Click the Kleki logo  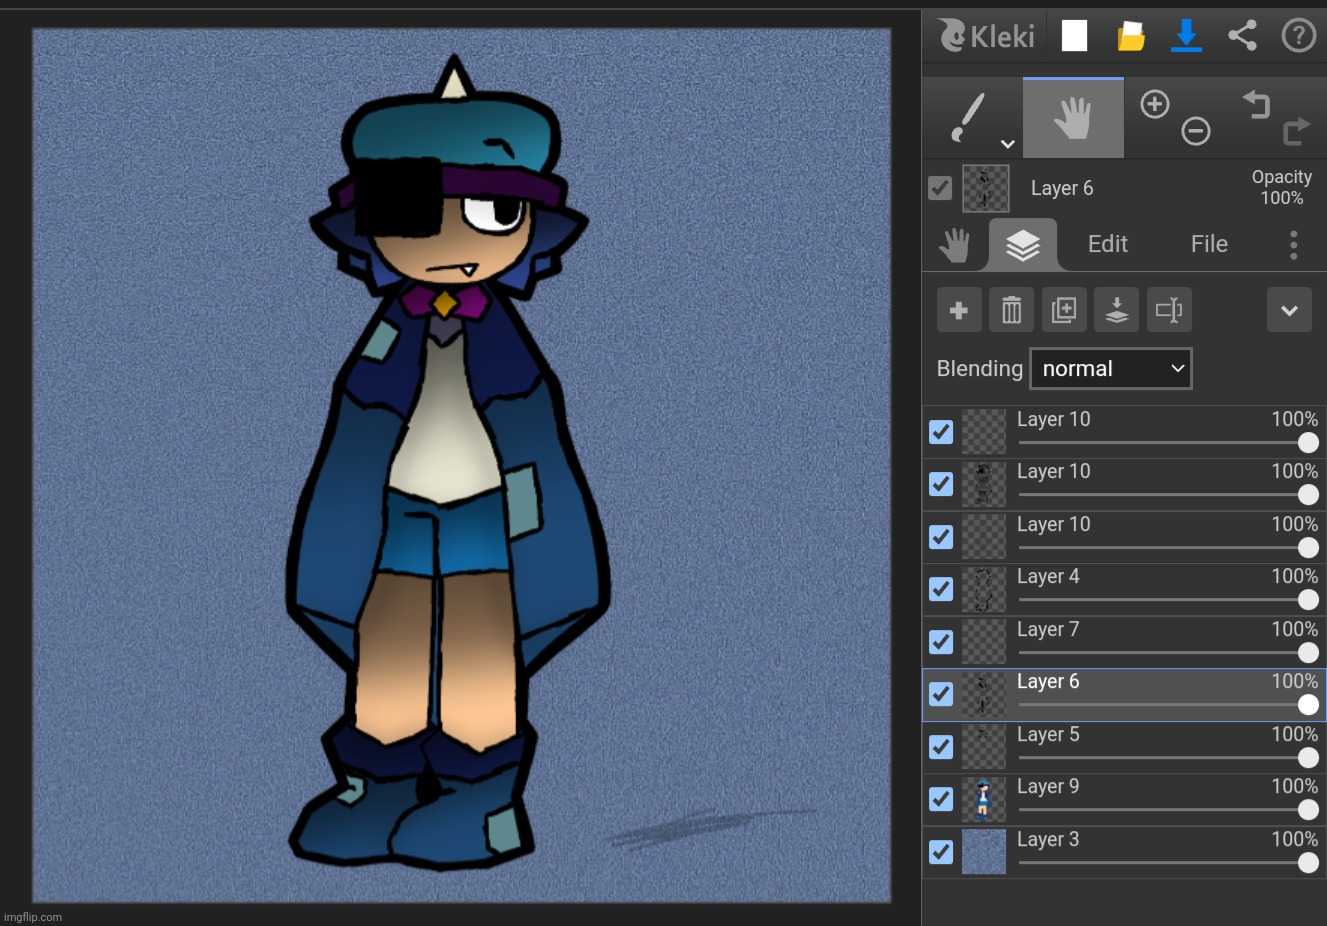(986, 36)
